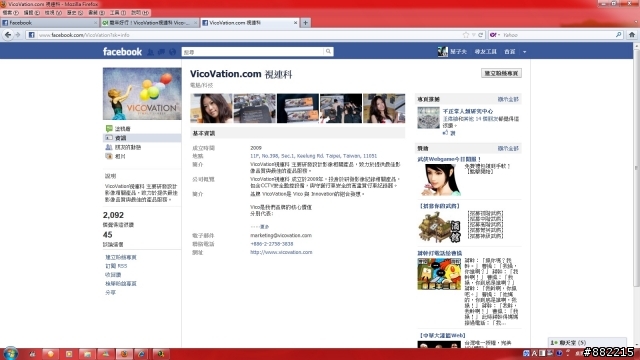The height and width of the screenshot is (360, 640).
Task: Click the Home link in Facebook header
Action: 509,52
